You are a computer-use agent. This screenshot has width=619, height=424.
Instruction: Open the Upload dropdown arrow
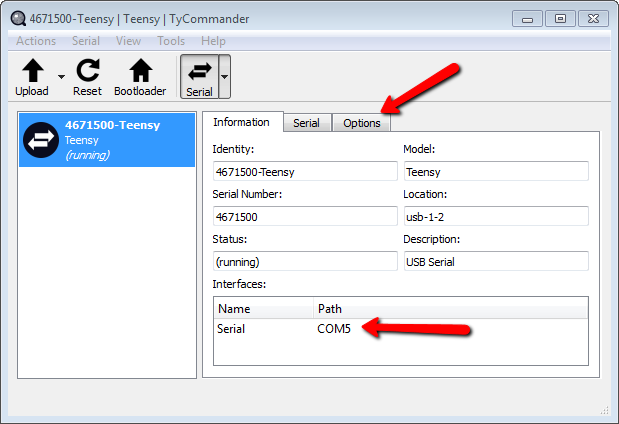coord(61,77)
